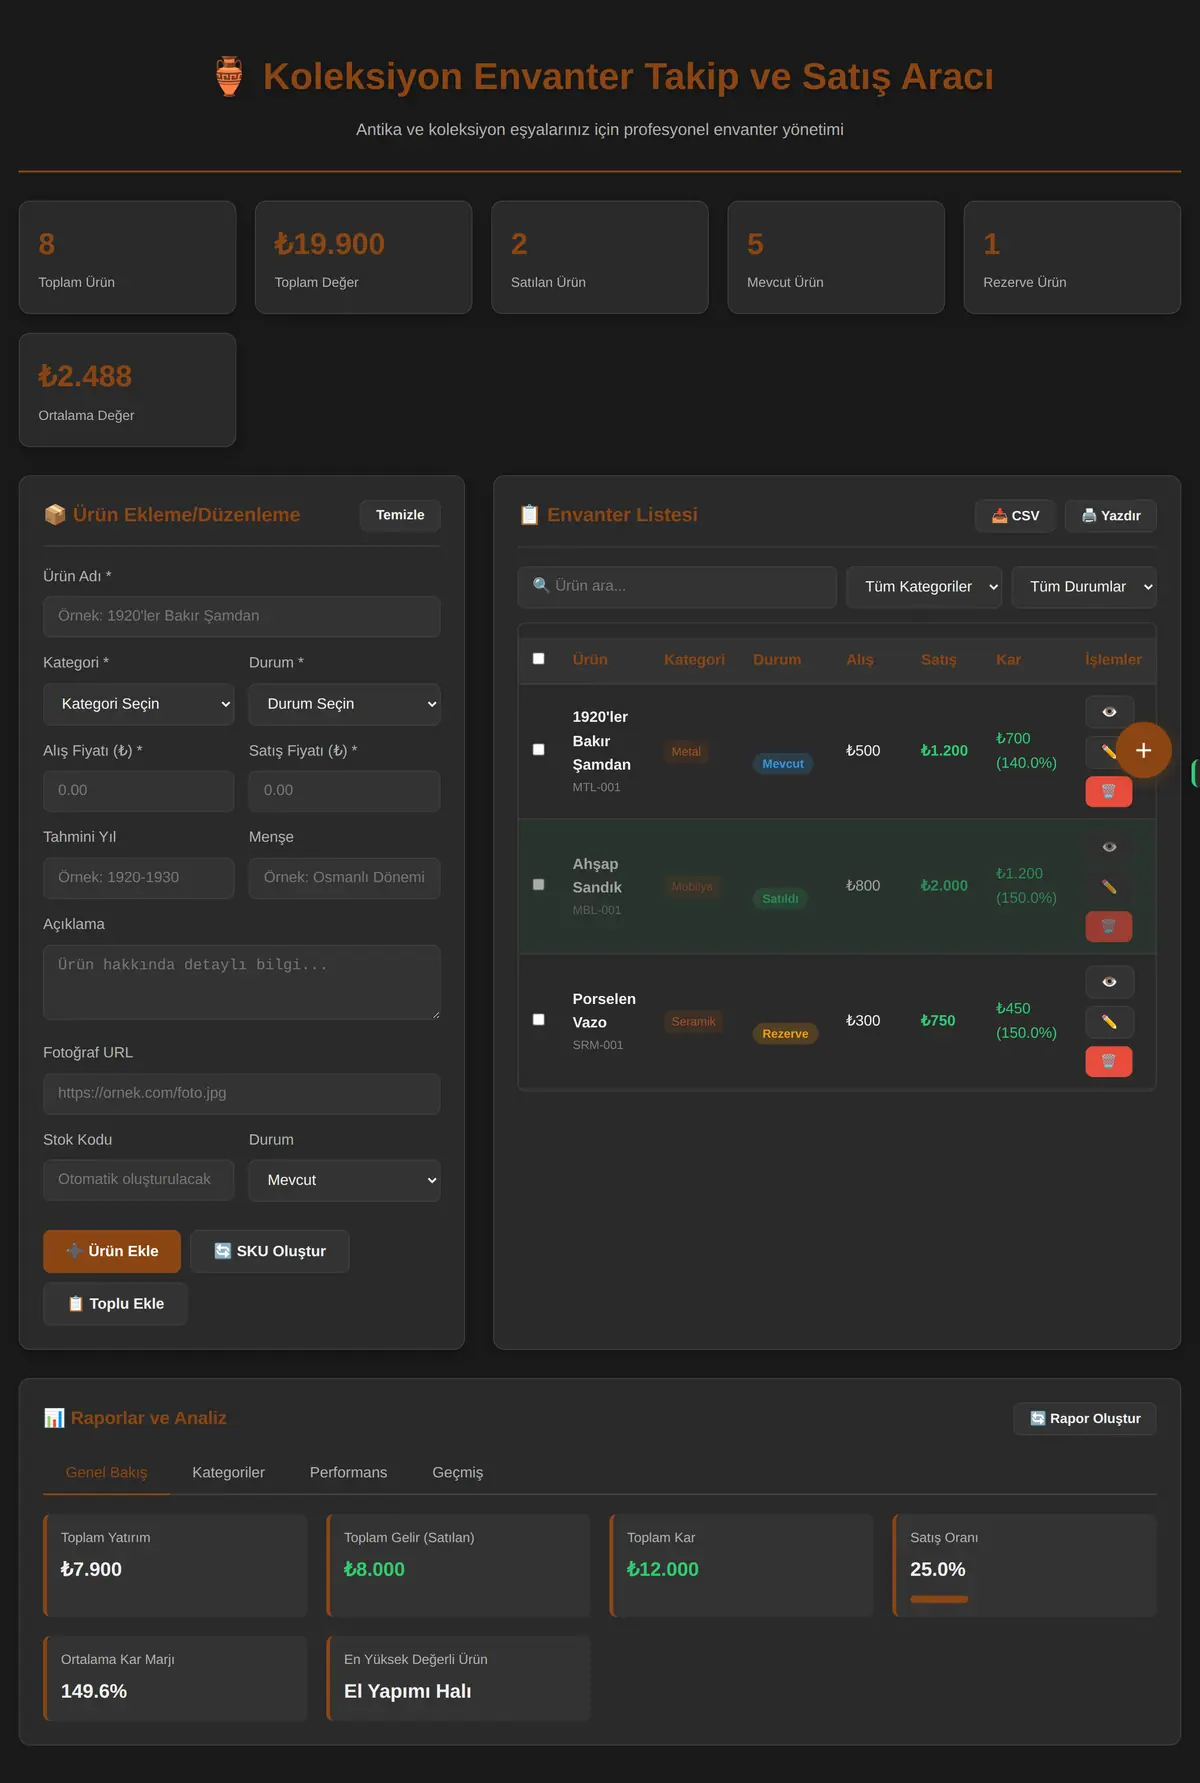View details of Ahşap Sandık
The height and width of the screenshot is (1783, 1200).
coord(1109,847)
